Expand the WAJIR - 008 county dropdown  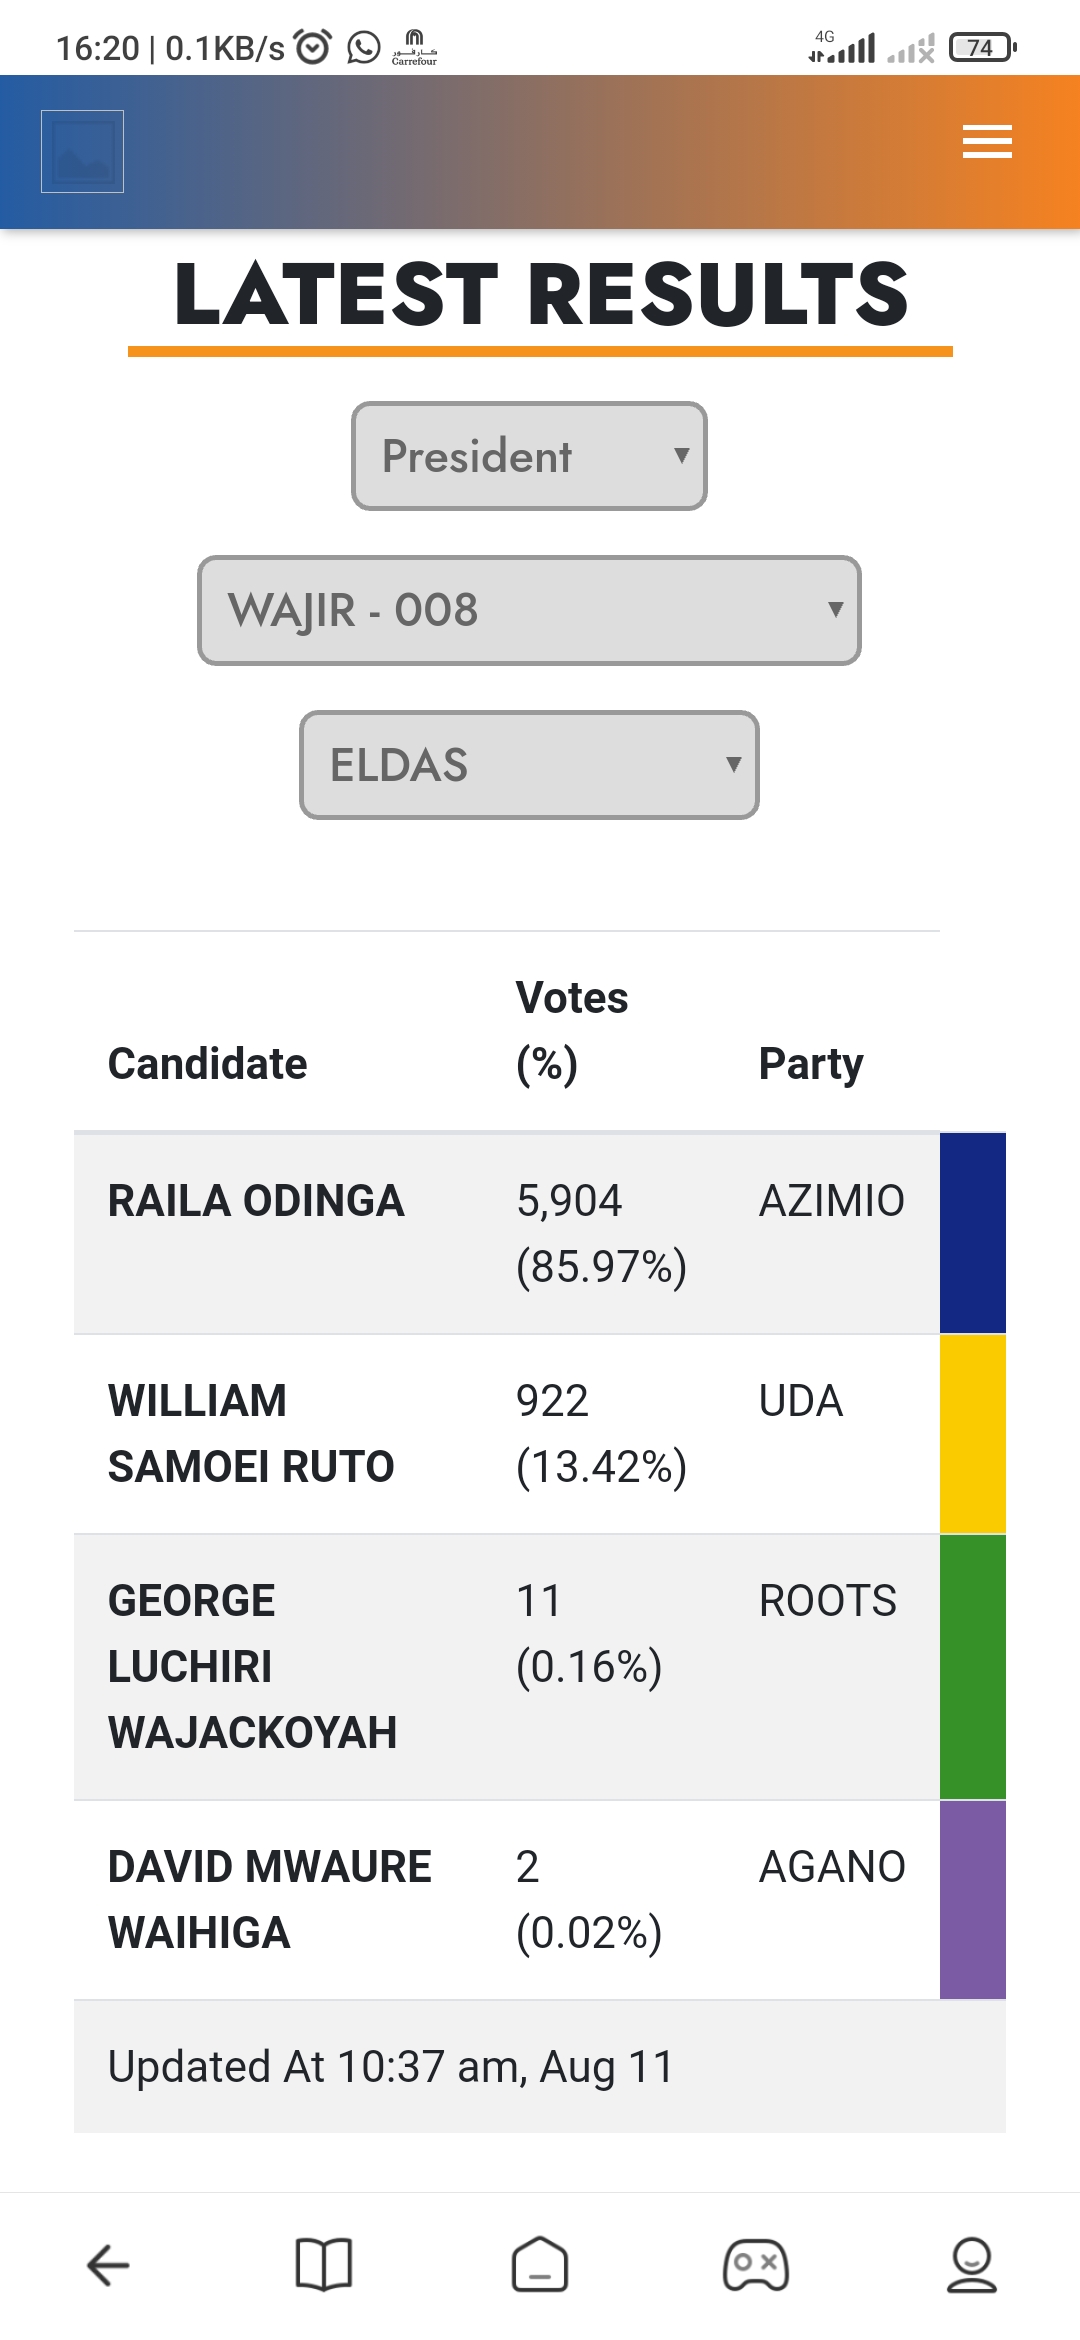click(x=529, y=610)
